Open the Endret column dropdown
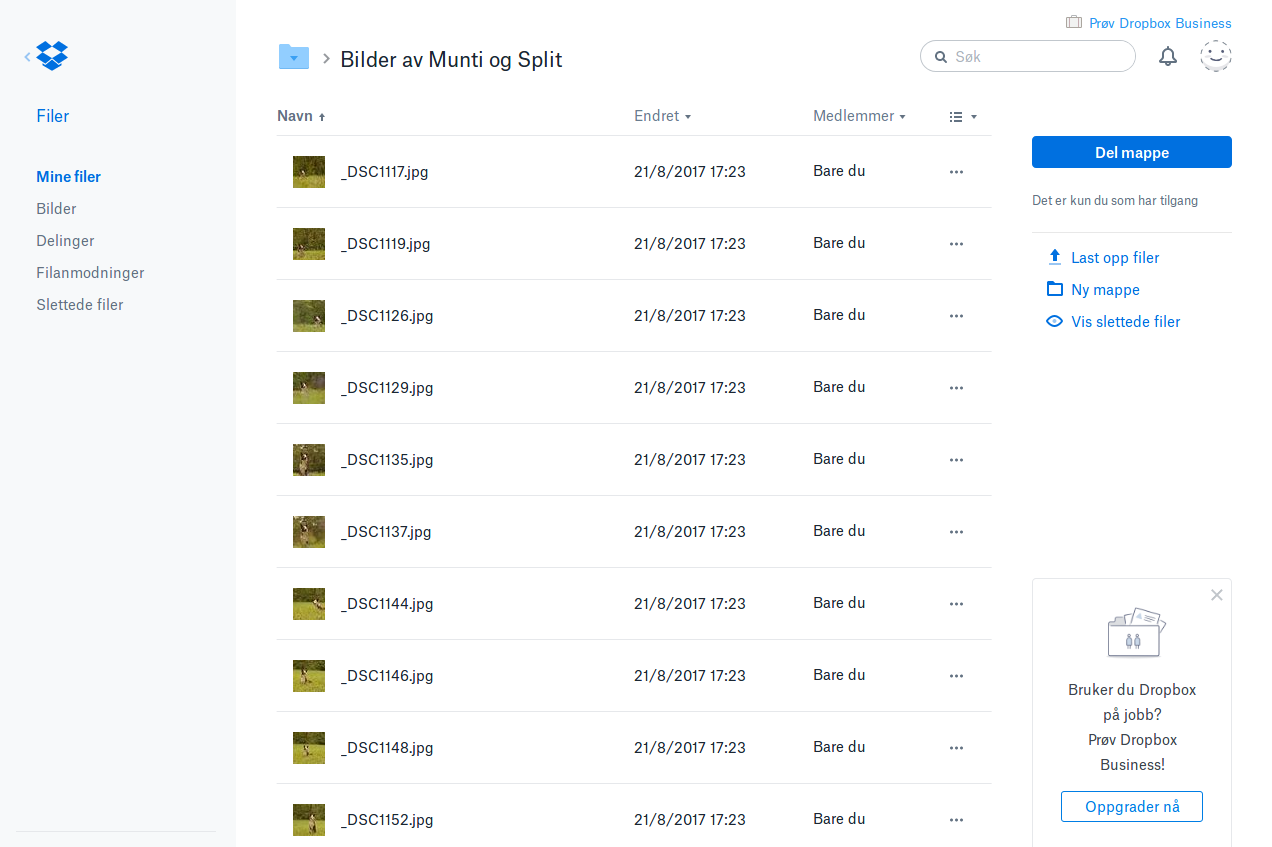1272x847 pixels. pos(663,116)
